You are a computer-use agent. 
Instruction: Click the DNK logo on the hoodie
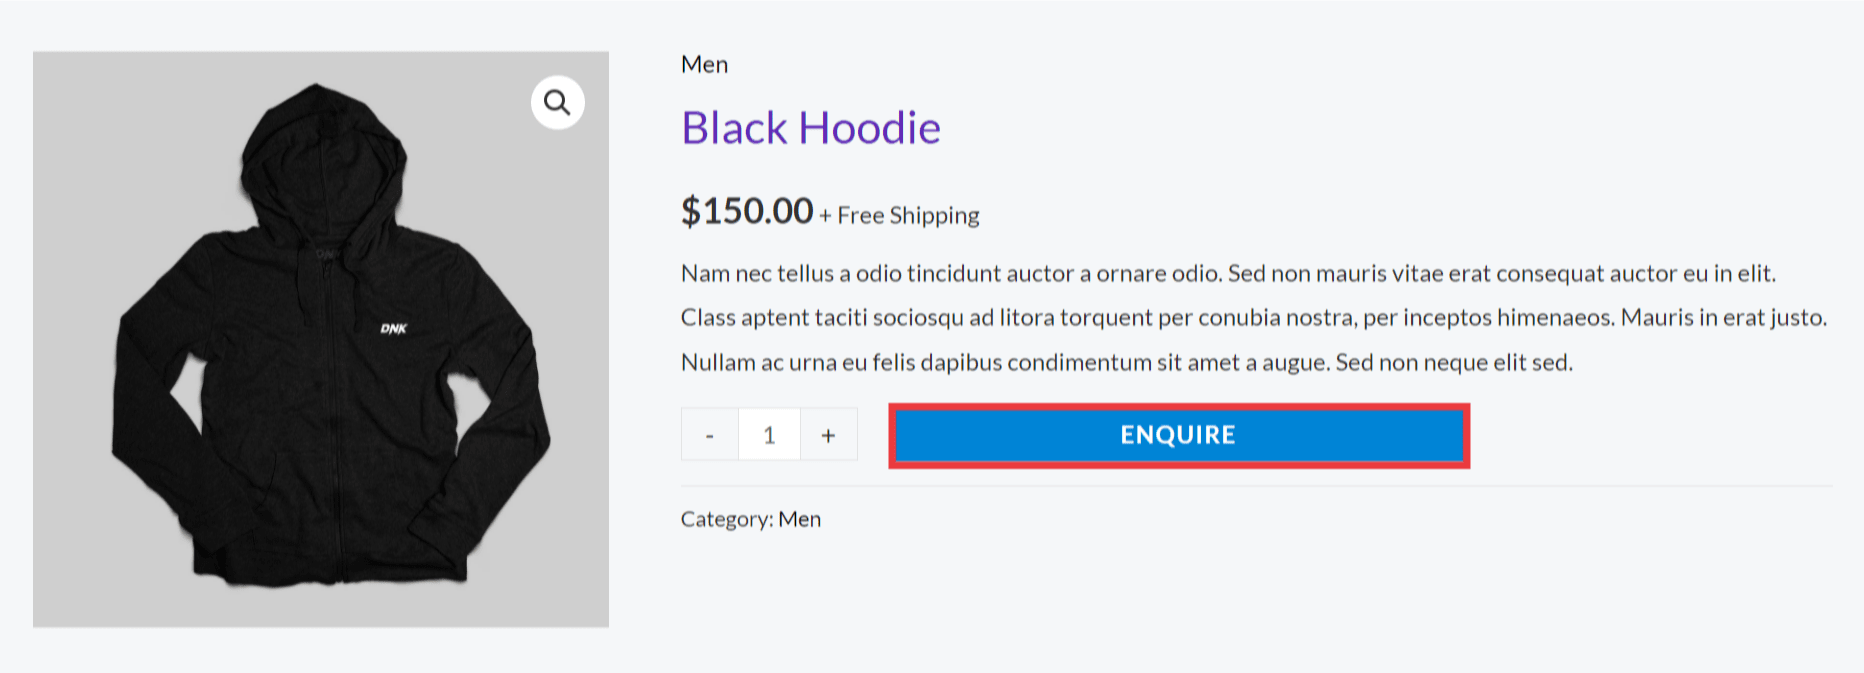click(x=393, y=329)
